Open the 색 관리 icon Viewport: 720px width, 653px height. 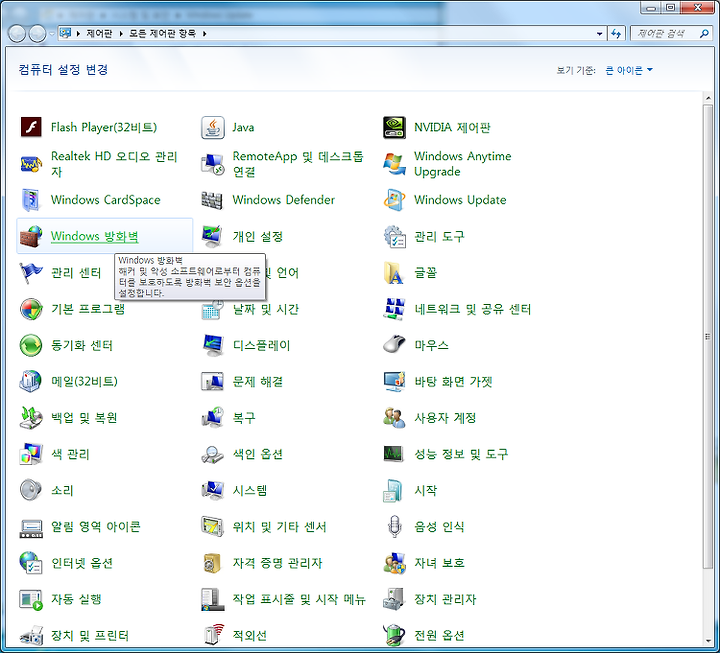point(31,454)
